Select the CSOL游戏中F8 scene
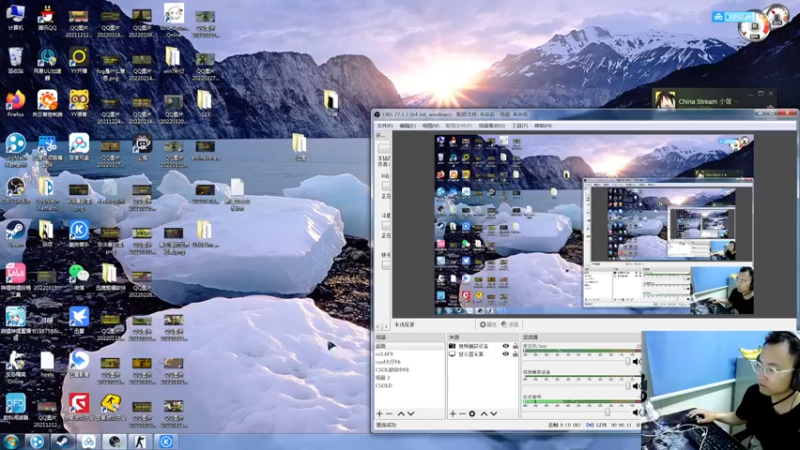 click(x=409, y=369)
